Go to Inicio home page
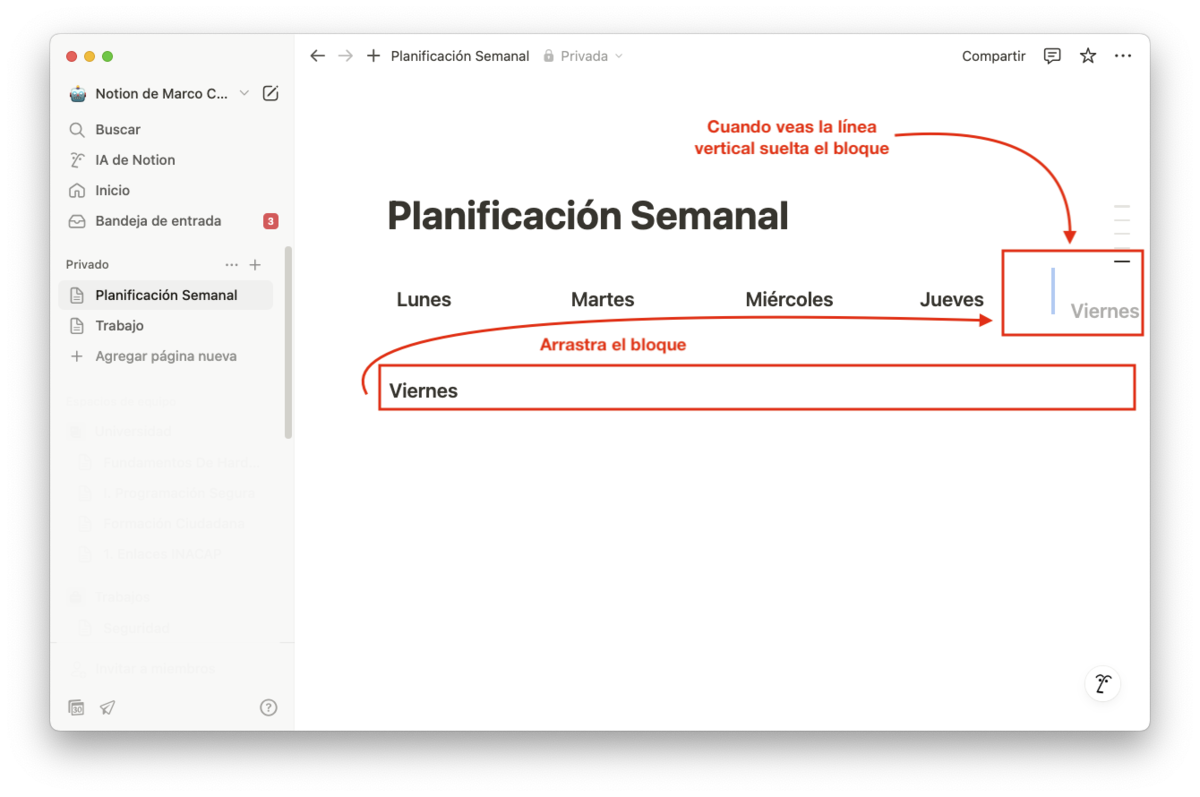The image size is (1200, 797). pos(112,190)
